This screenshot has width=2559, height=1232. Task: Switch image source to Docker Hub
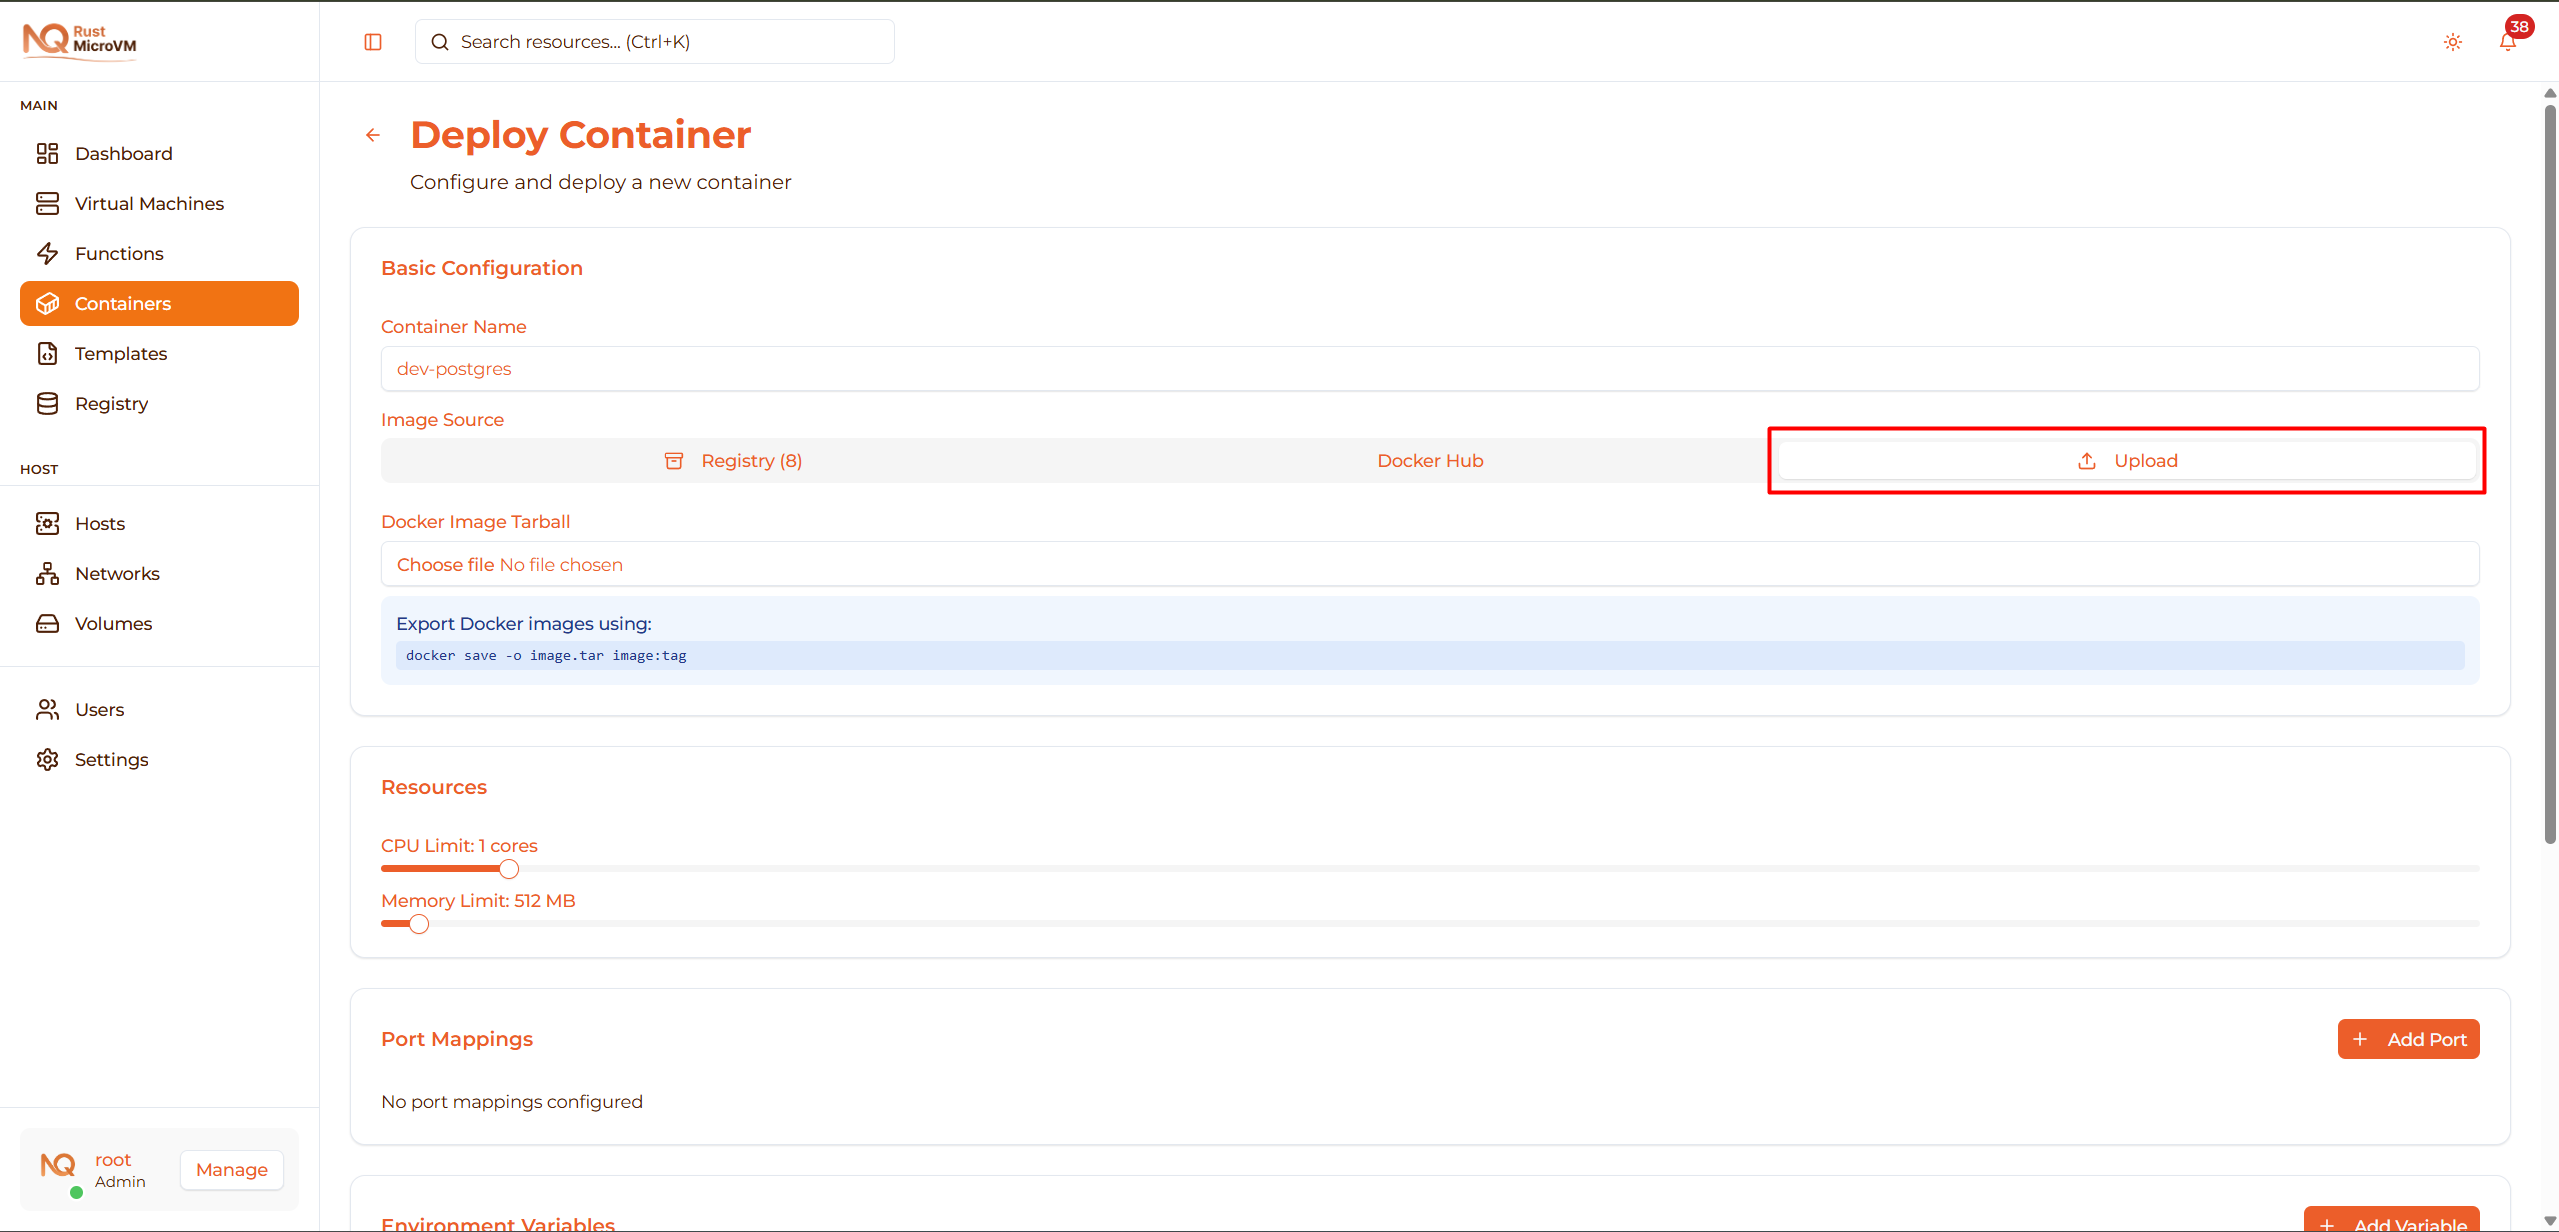point(1429,460)
